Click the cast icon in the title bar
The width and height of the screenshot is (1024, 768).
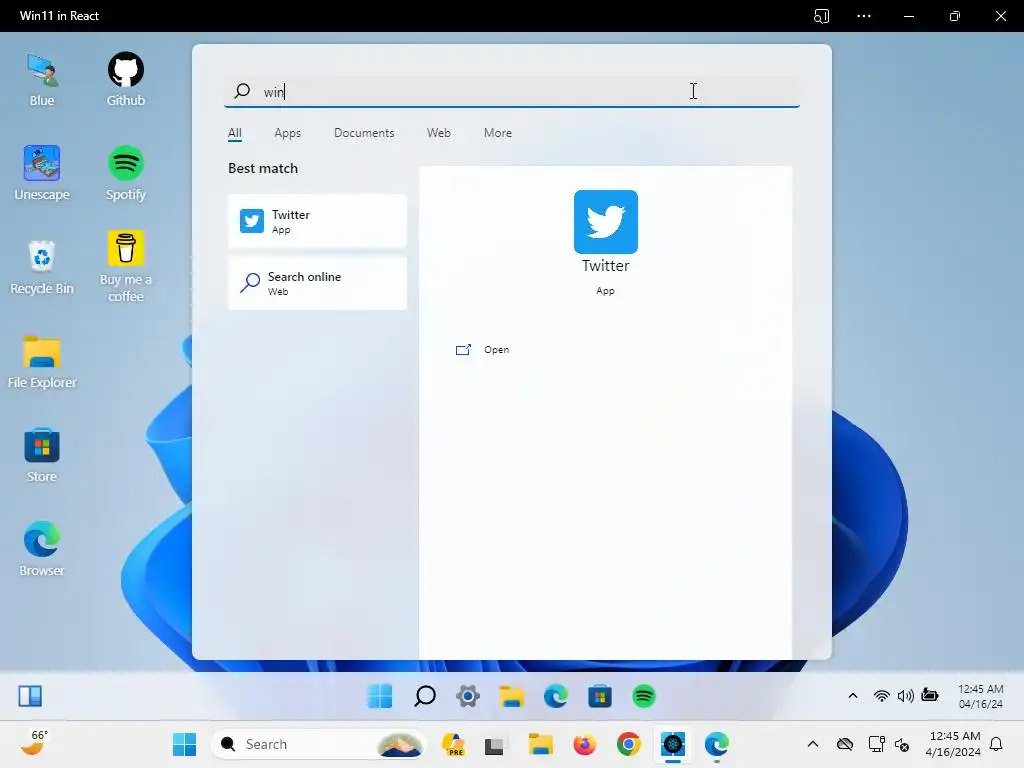pos(821,16)
